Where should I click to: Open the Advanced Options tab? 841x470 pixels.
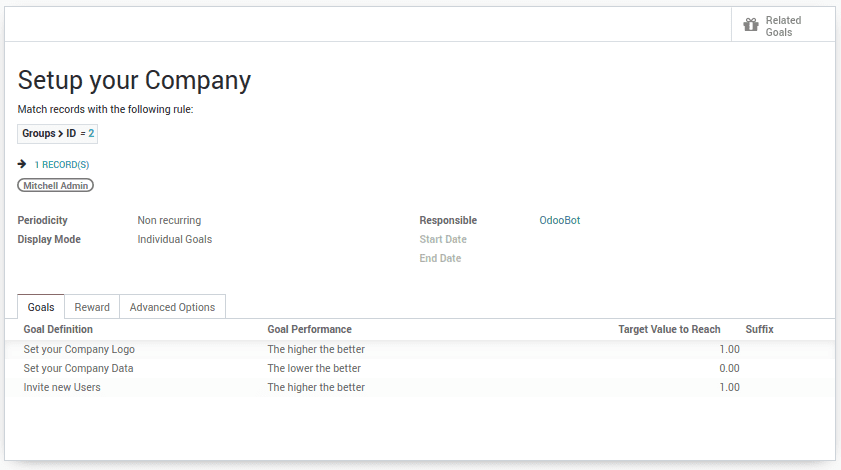click(172, 307)
